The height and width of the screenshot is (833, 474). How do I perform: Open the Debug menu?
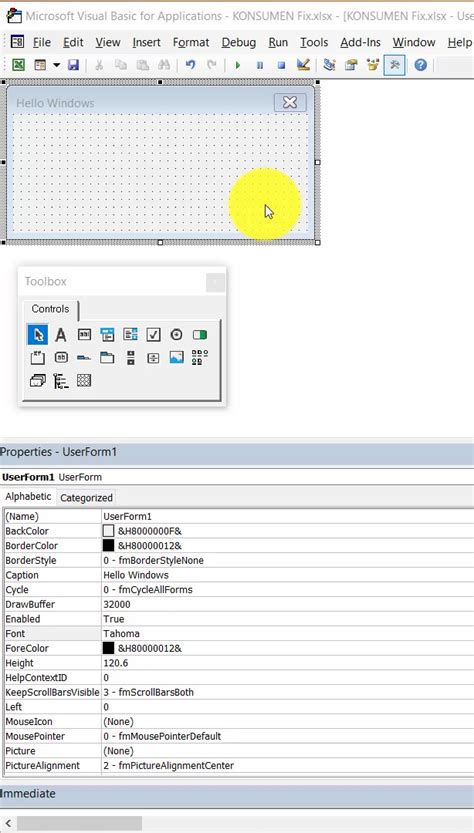click(239, 42)
